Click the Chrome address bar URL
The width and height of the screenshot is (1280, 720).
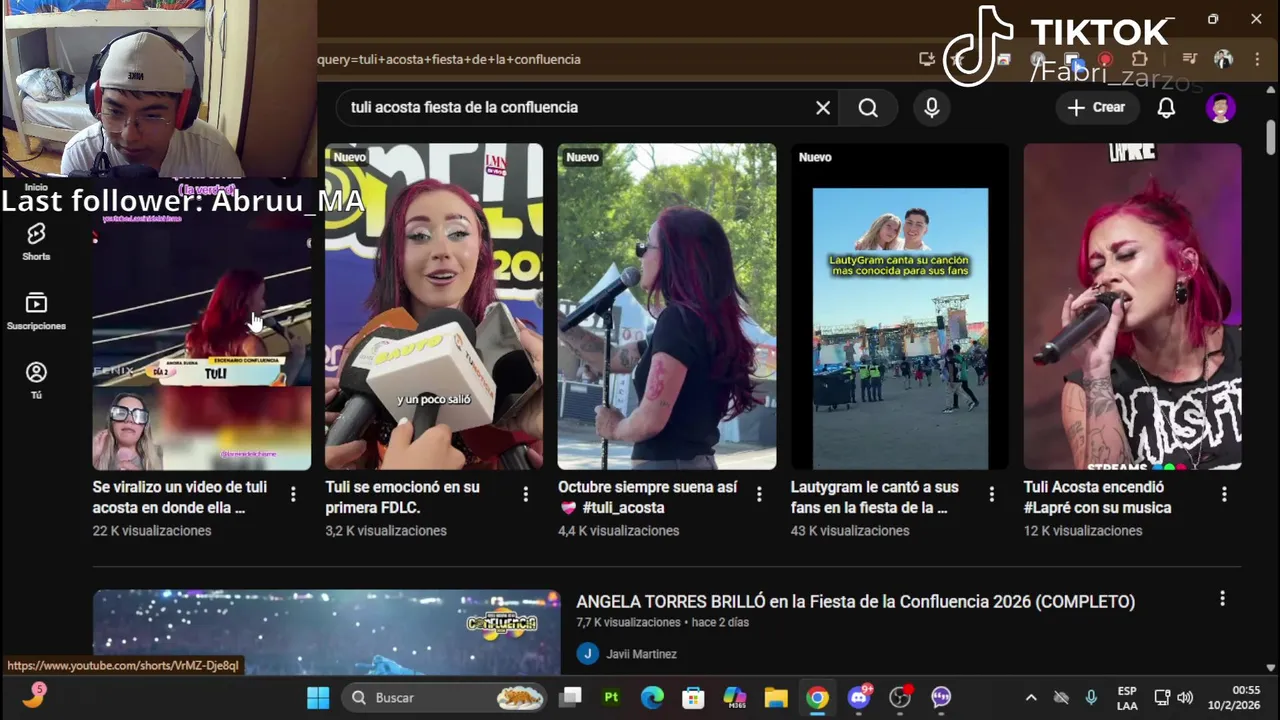pyautogui.click(x=448, y=59)
